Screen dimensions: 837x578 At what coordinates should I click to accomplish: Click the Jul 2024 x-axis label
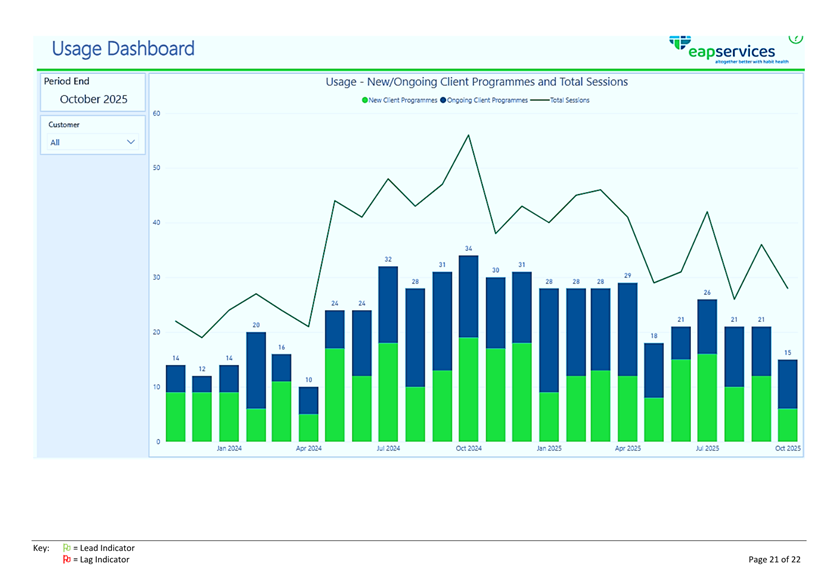[x=388, y=449]
